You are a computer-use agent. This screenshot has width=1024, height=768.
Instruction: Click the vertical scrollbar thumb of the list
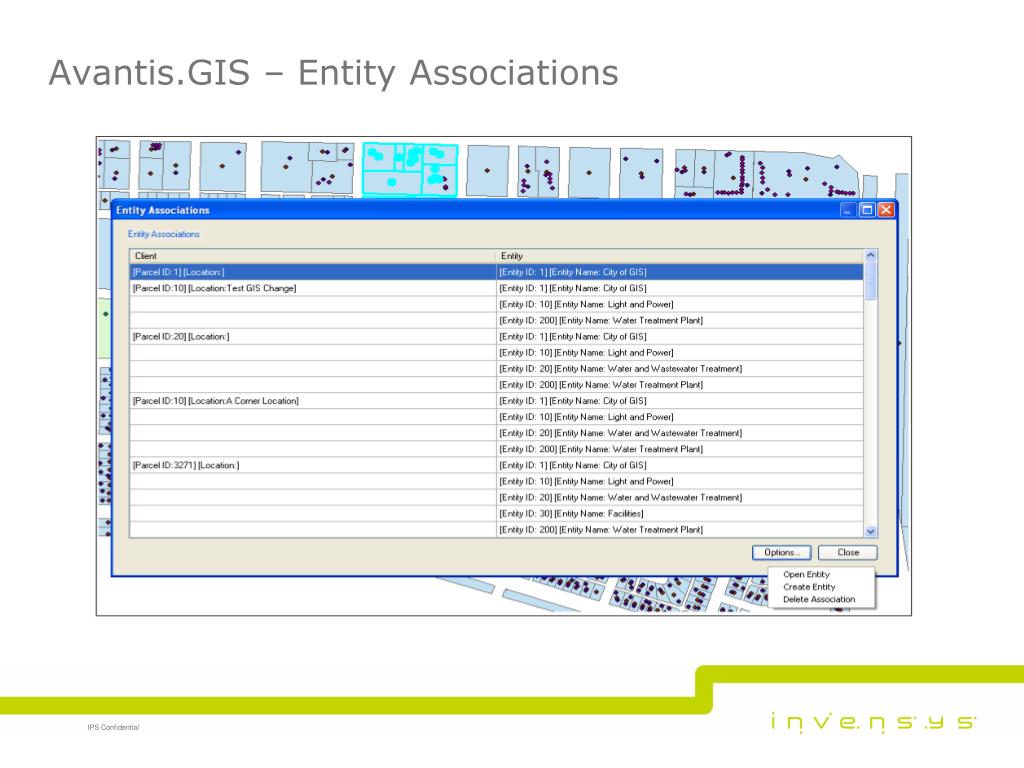point(870,281)
